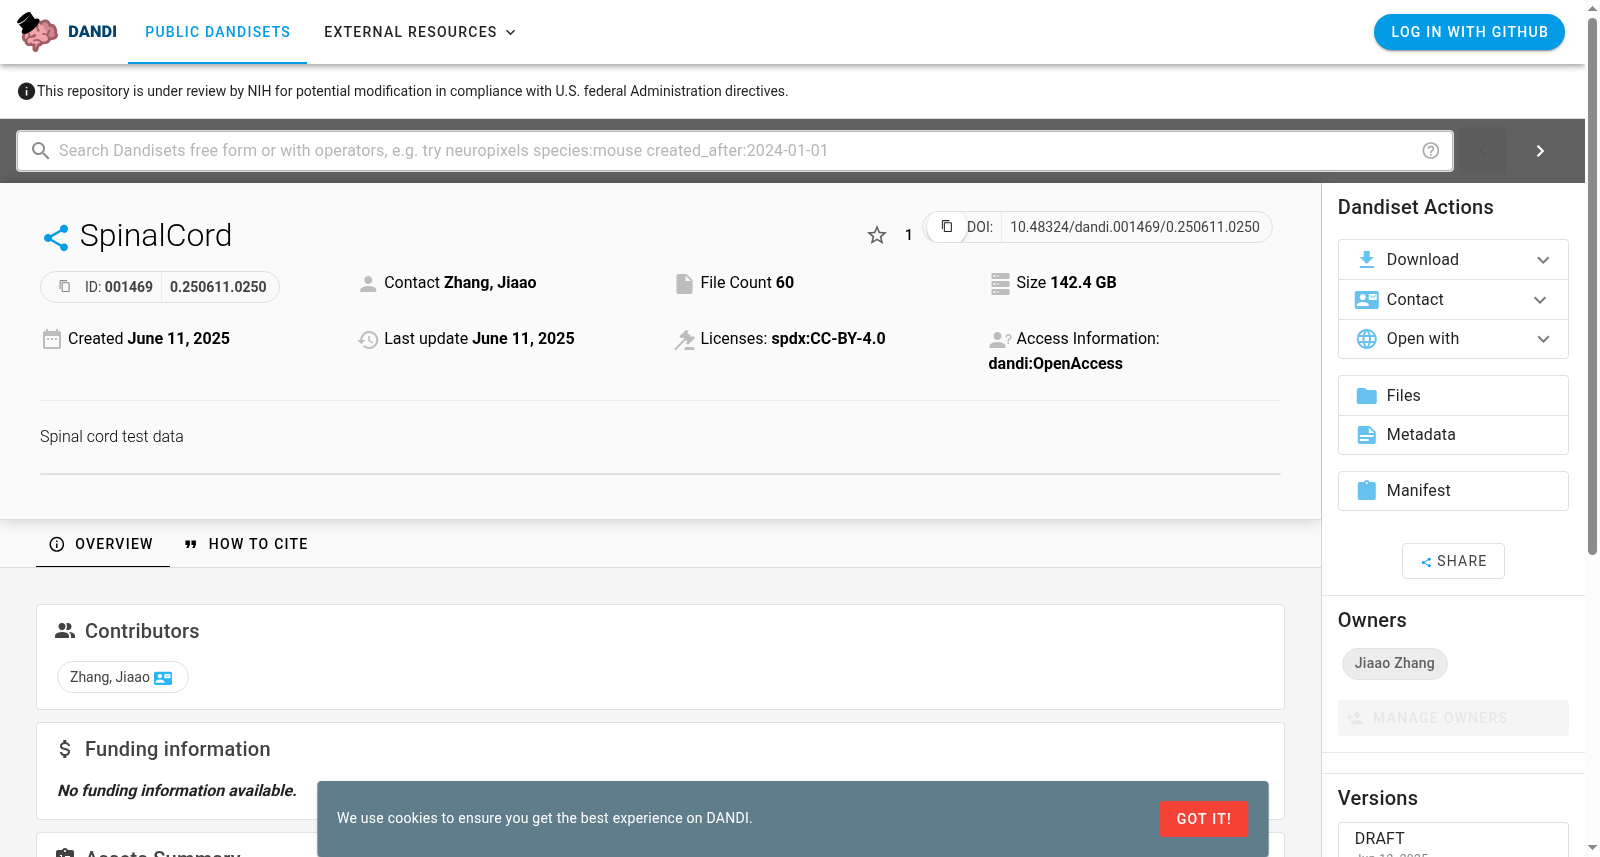The image size is (1600, 857).
Task: Click the info icon in NIH notice
Action: tap(27, 92)
